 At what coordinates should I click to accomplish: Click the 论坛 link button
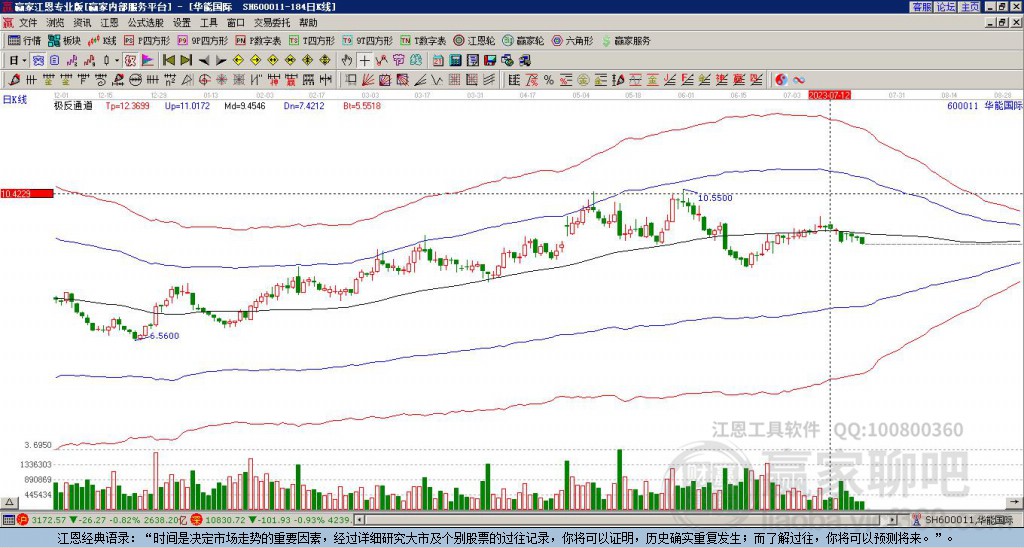click(x=946, y=7)
